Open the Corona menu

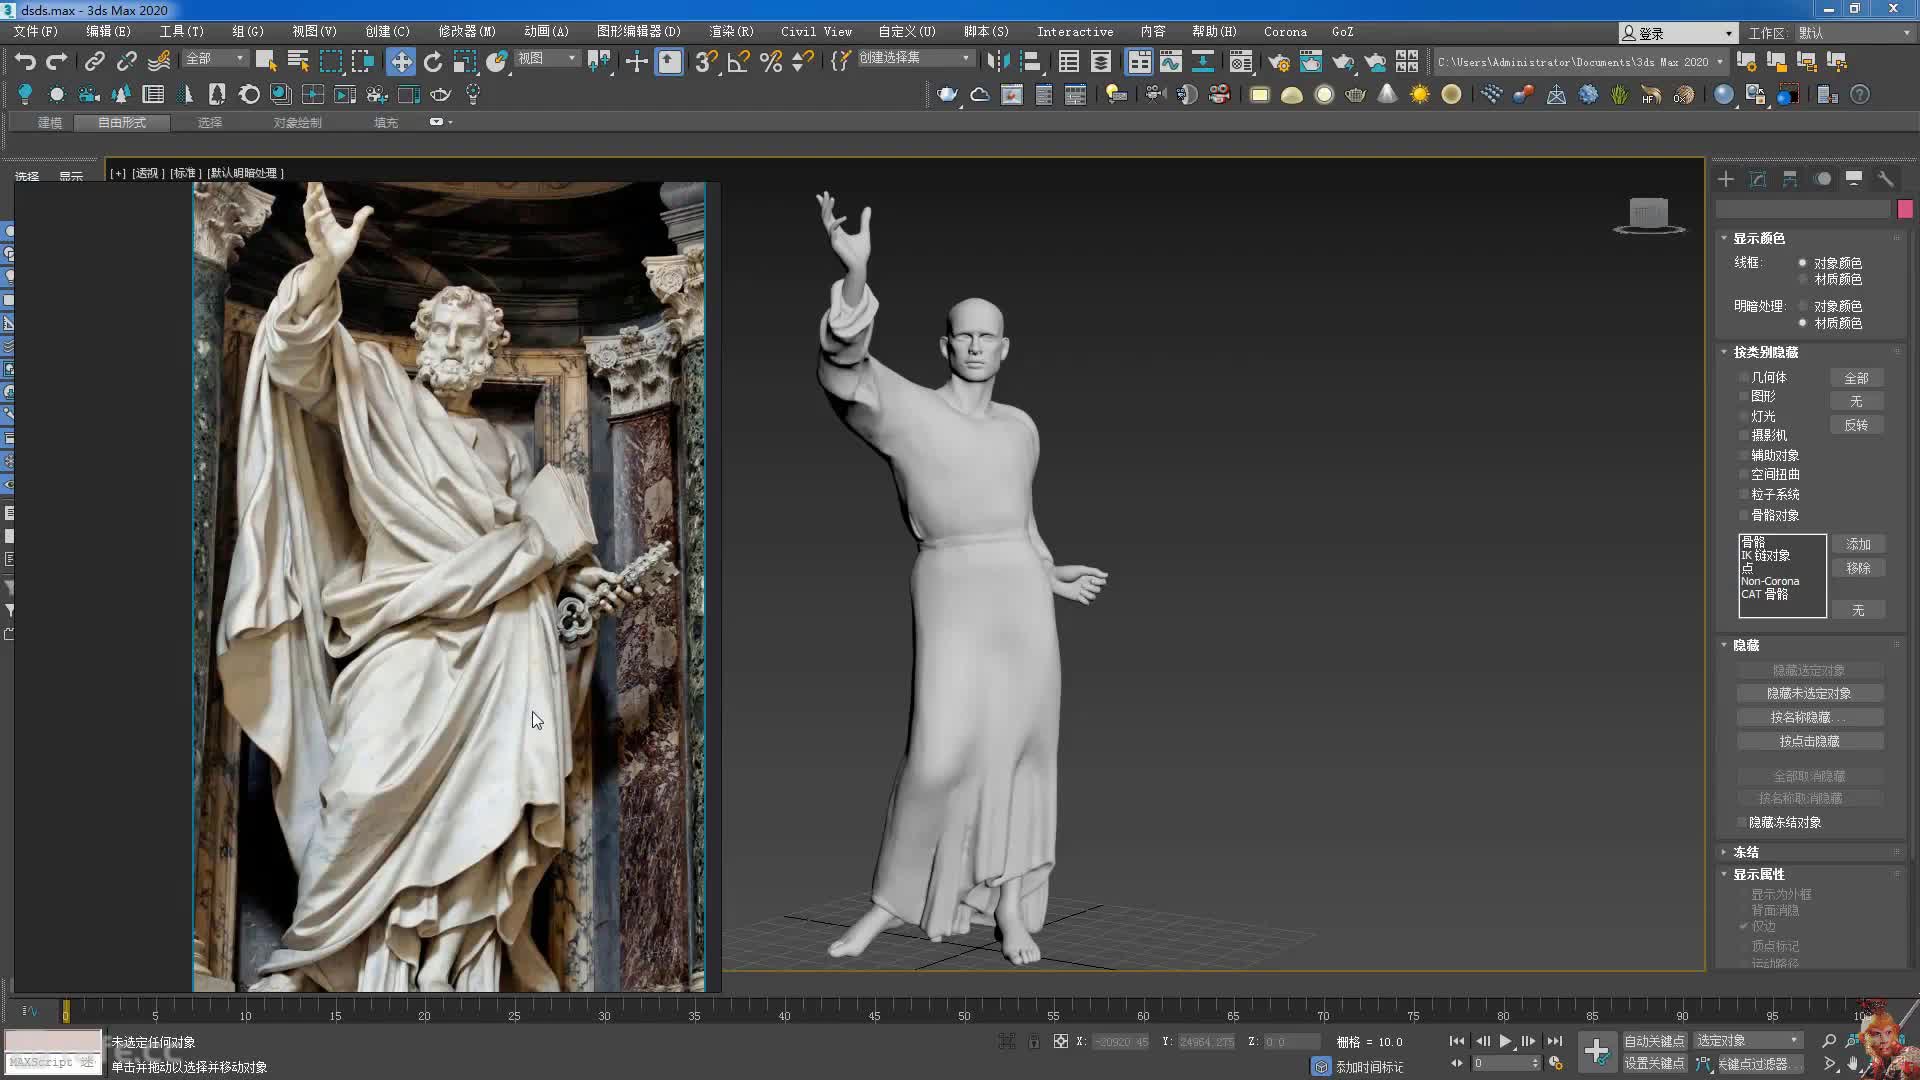click(x=1285, y=32)
